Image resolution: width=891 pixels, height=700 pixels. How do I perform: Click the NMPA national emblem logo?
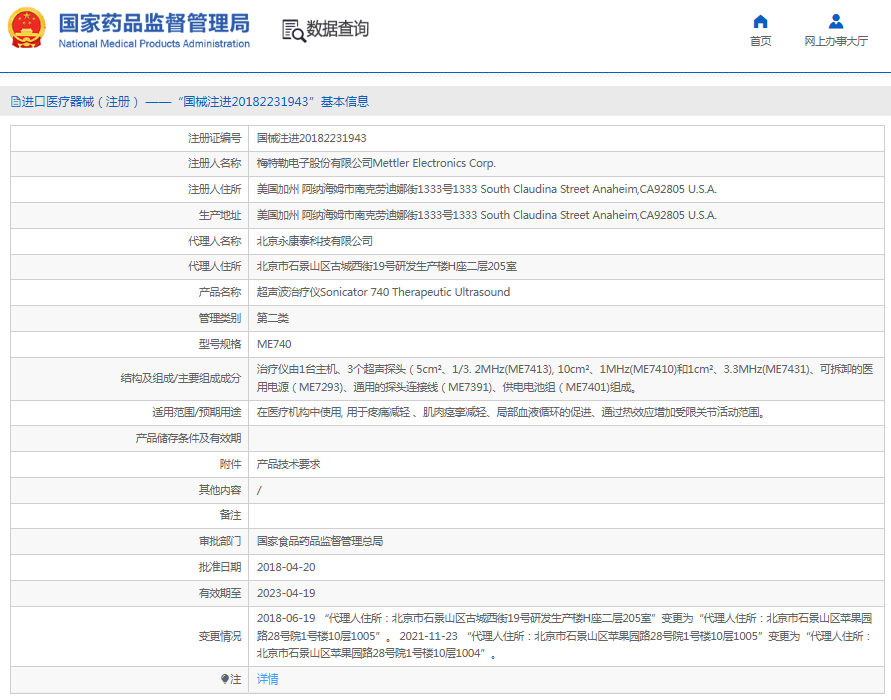(26, 28)
